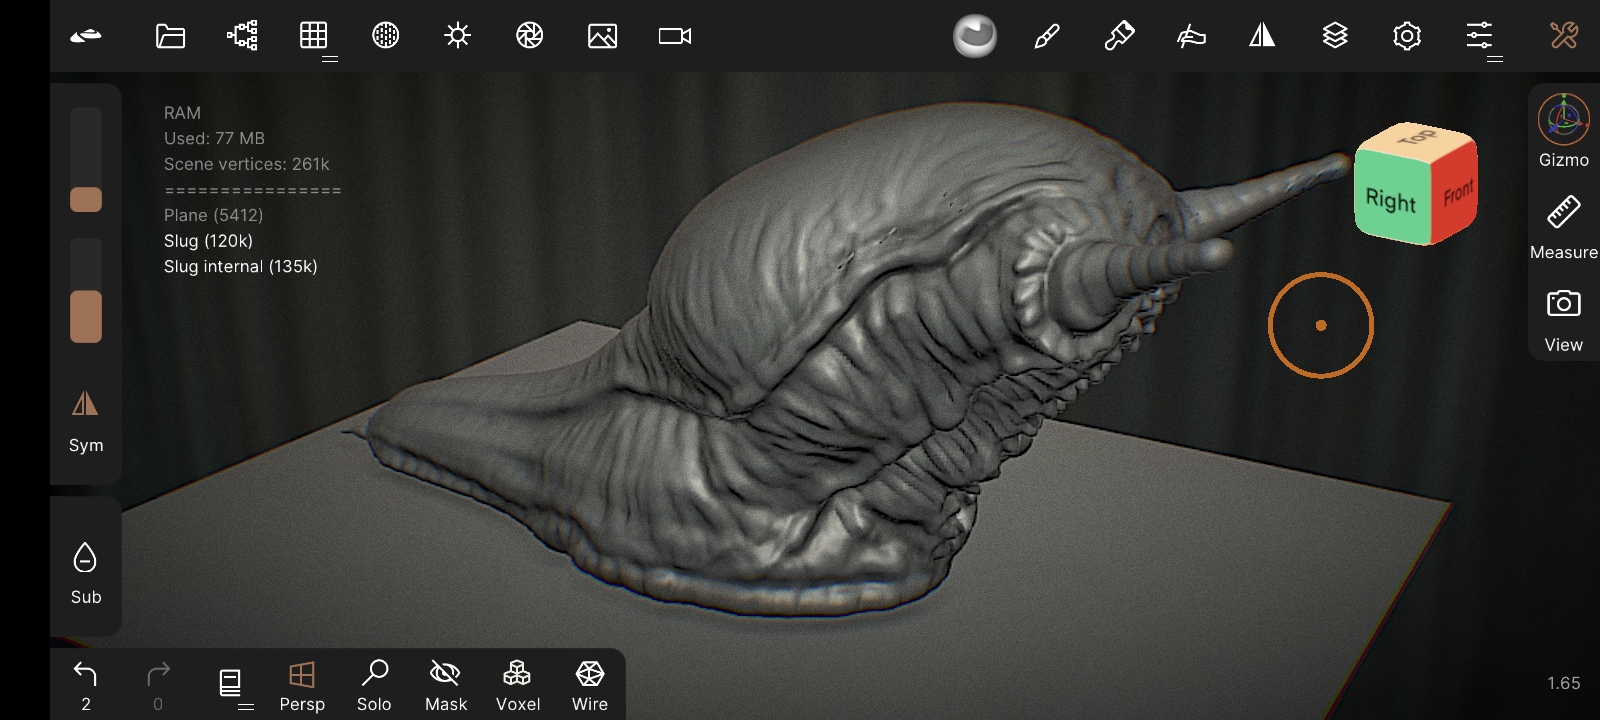Image resolution: width=1600 pixels, height=720 pixels.
Task: Click the Scene vertices: 261k text
Action: 247,164
